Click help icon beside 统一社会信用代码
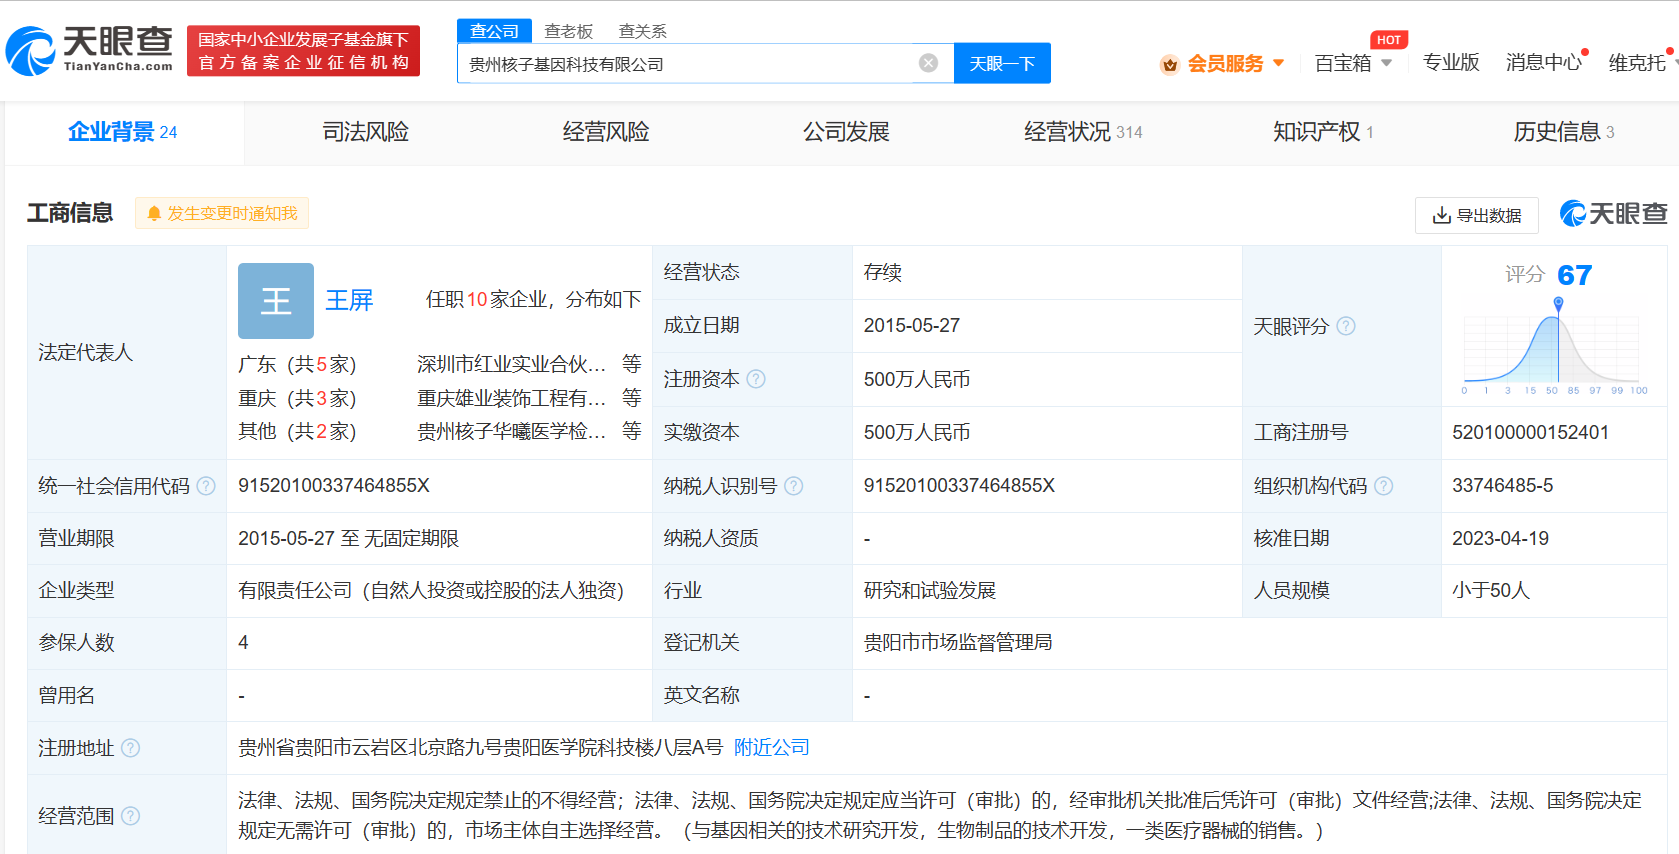This screenshot has width=1679, height=854. click(206, 486)
